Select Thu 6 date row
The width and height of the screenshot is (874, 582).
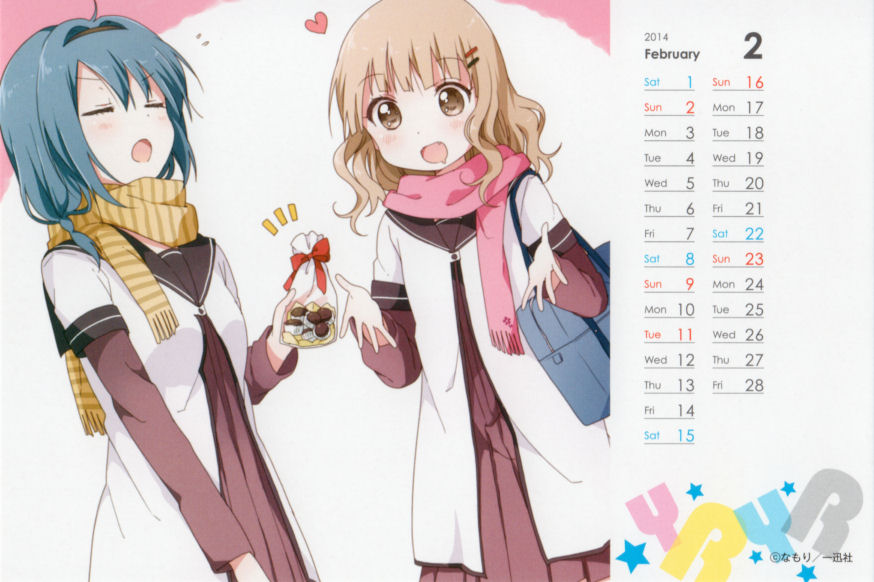tap(669, 208)
